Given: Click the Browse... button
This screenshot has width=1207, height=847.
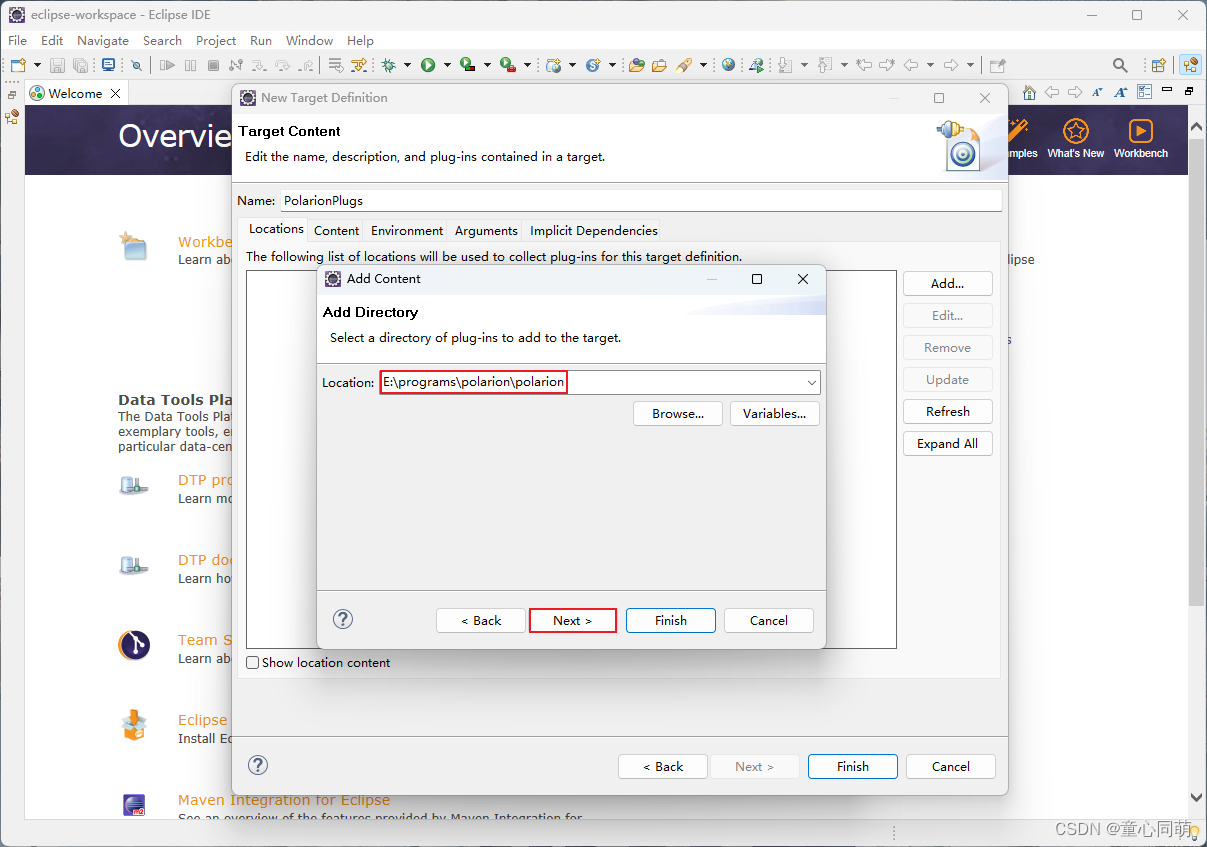Looking at the screenshot, I should point(678,413).
